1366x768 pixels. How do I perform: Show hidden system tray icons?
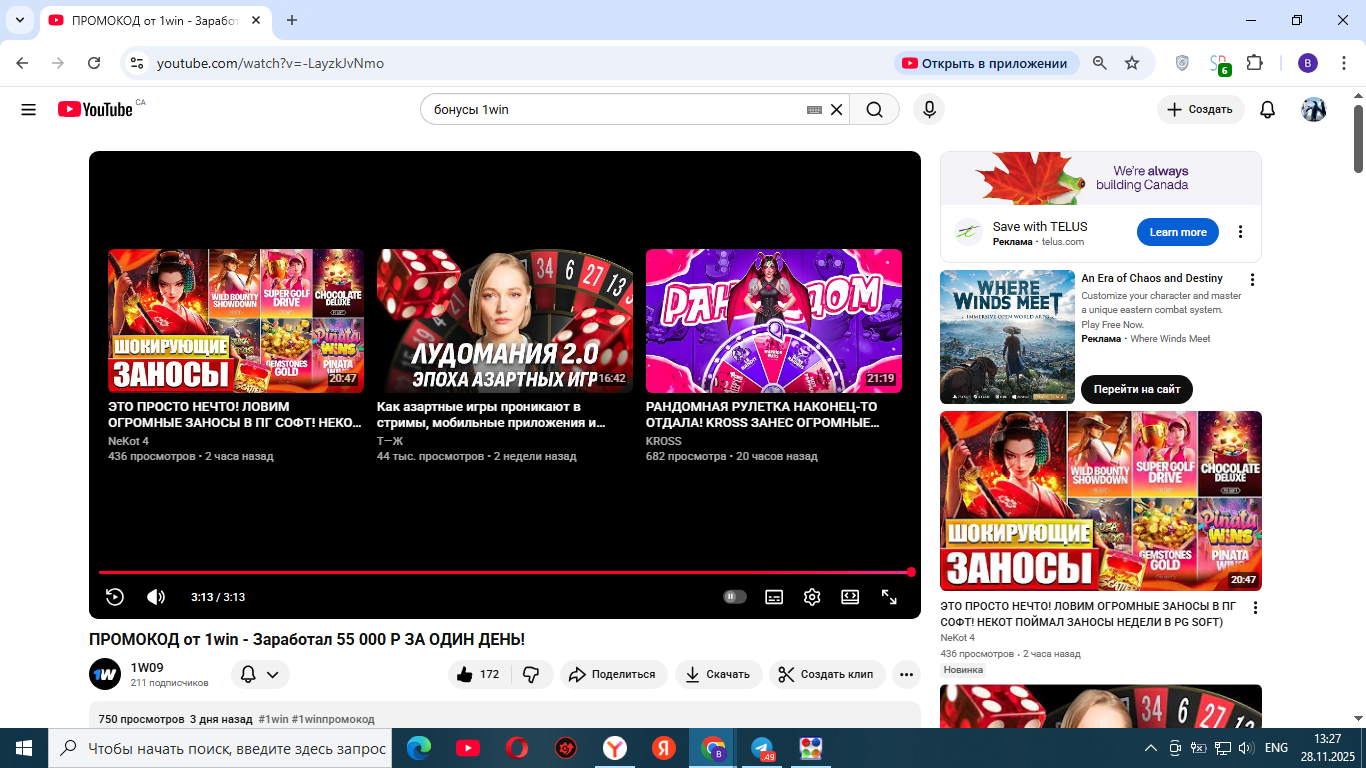pyautogui.click(x=1150, y=748)
